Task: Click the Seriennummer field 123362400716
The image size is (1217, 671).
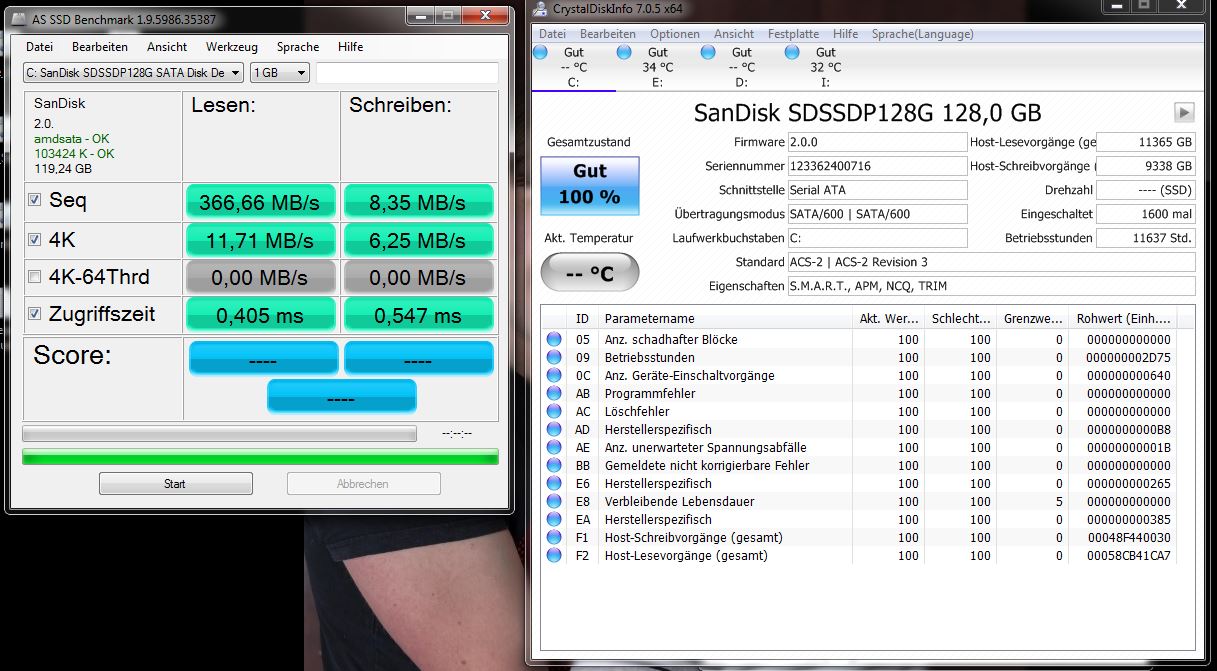Action: point(877,166)
